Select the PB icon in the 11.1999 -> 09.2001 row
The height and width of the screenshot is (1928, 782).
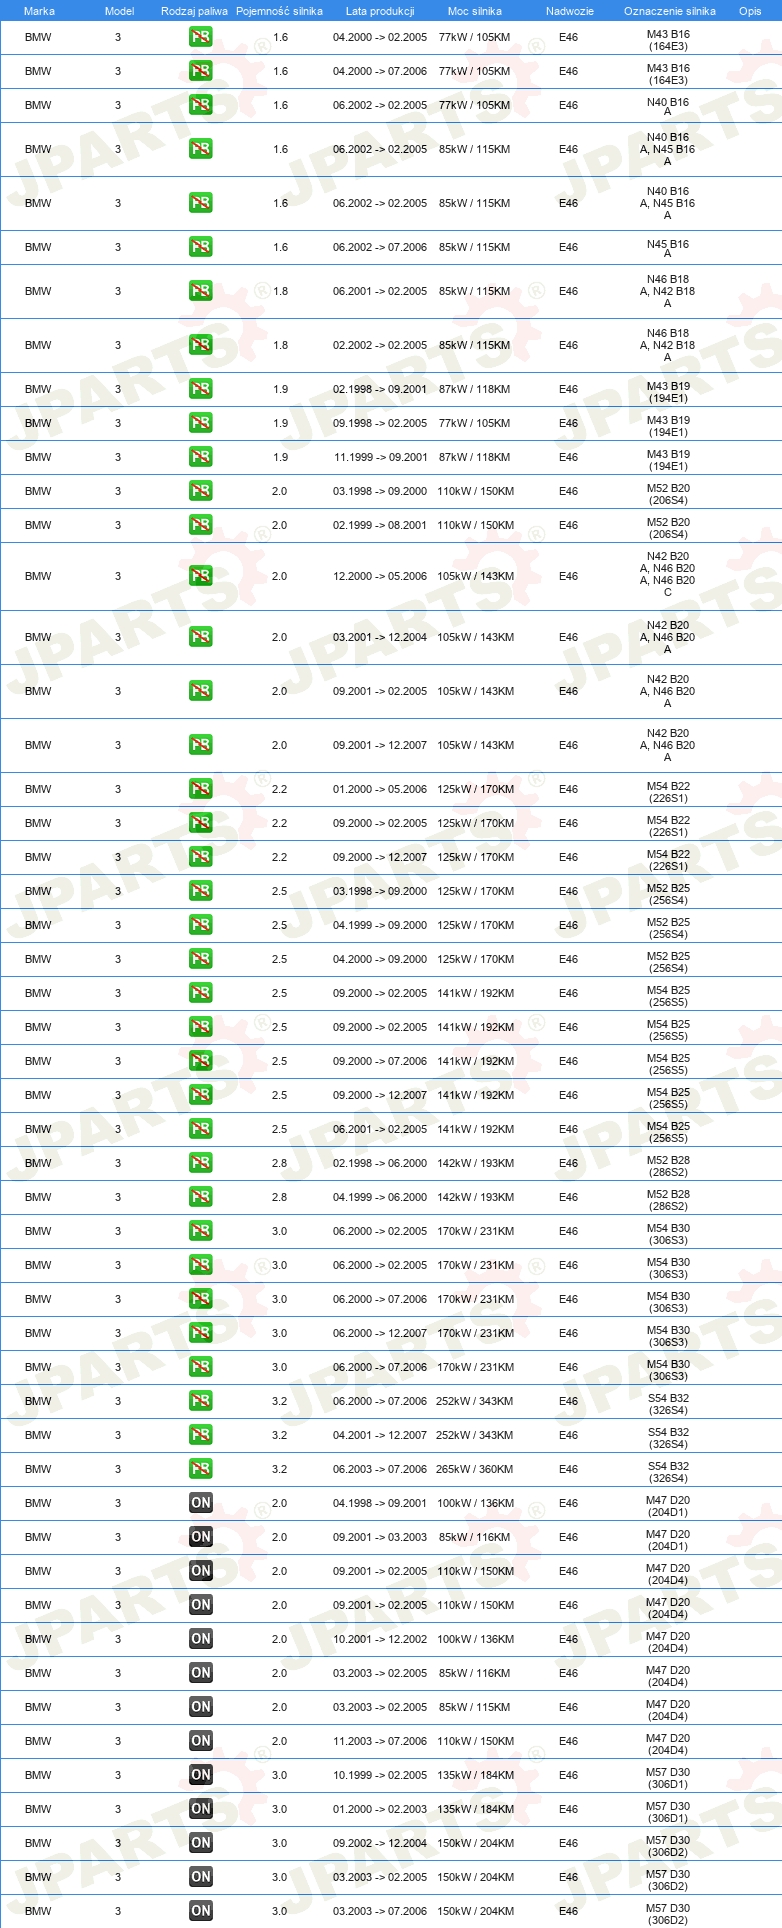[201, 458]
